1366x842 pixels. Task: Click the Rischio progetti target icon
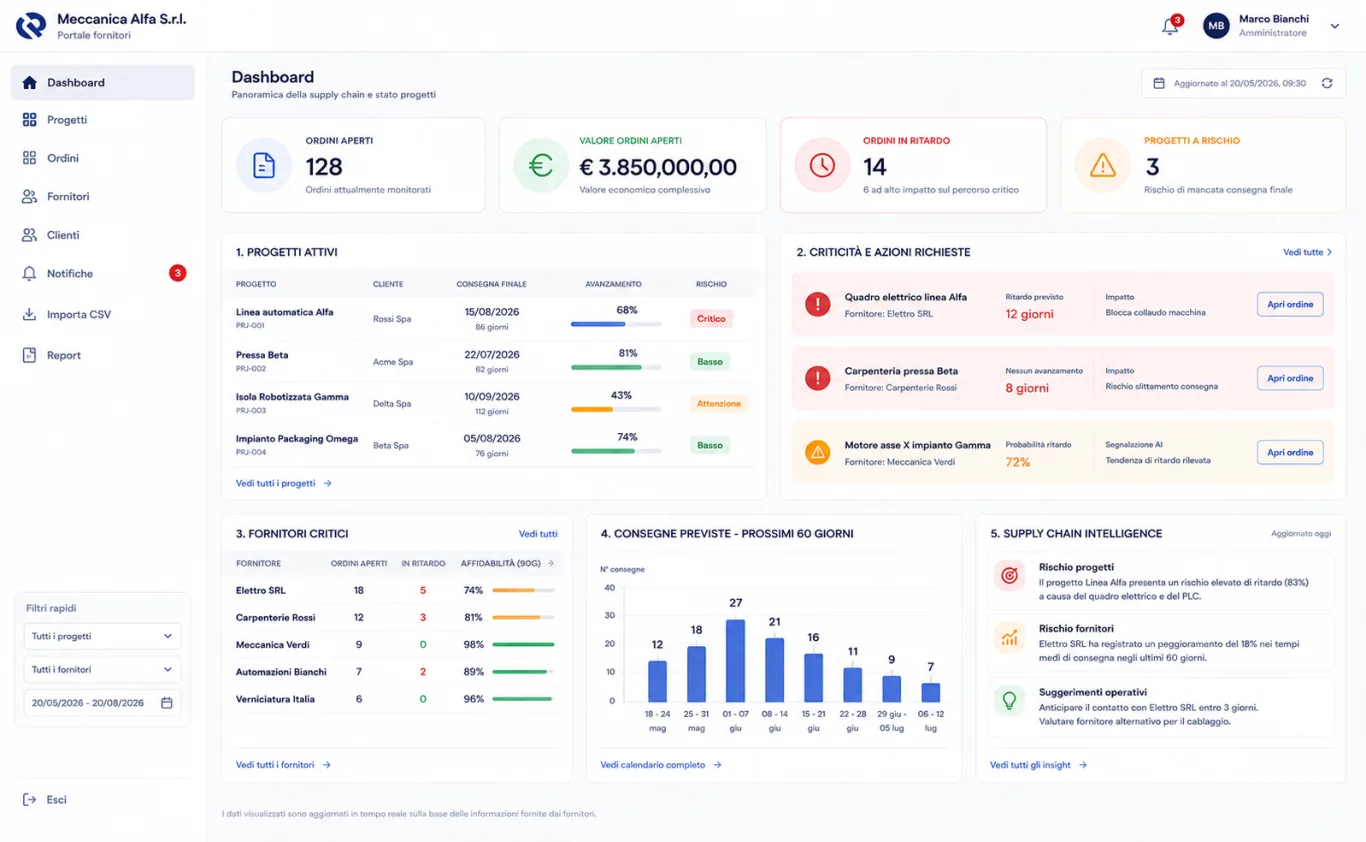1009,575
